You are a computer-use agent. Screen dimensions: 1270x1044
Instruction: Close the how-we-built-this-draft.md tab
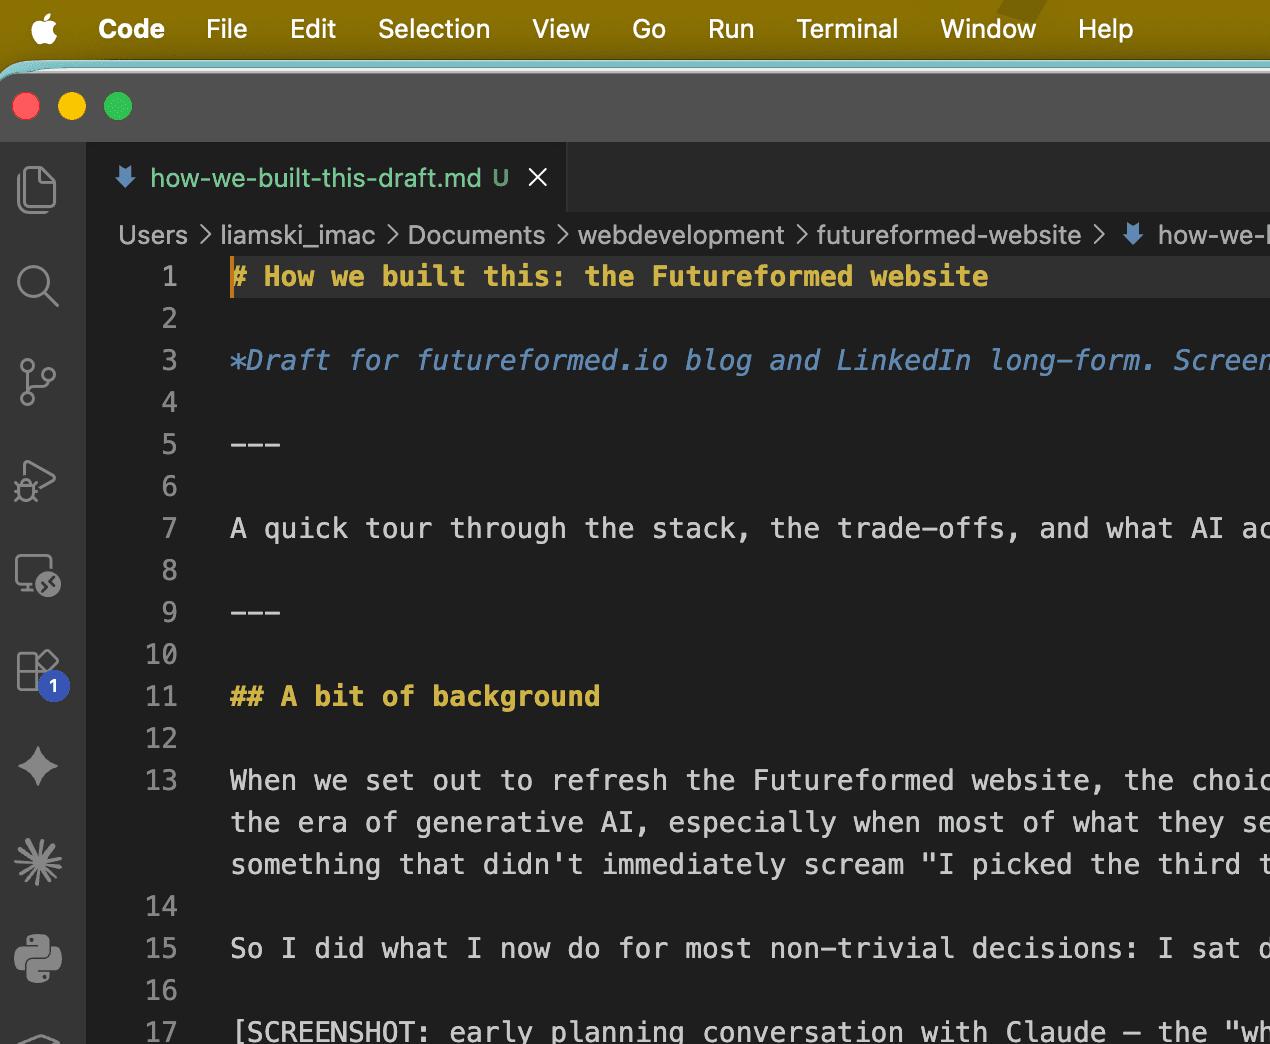537,177
